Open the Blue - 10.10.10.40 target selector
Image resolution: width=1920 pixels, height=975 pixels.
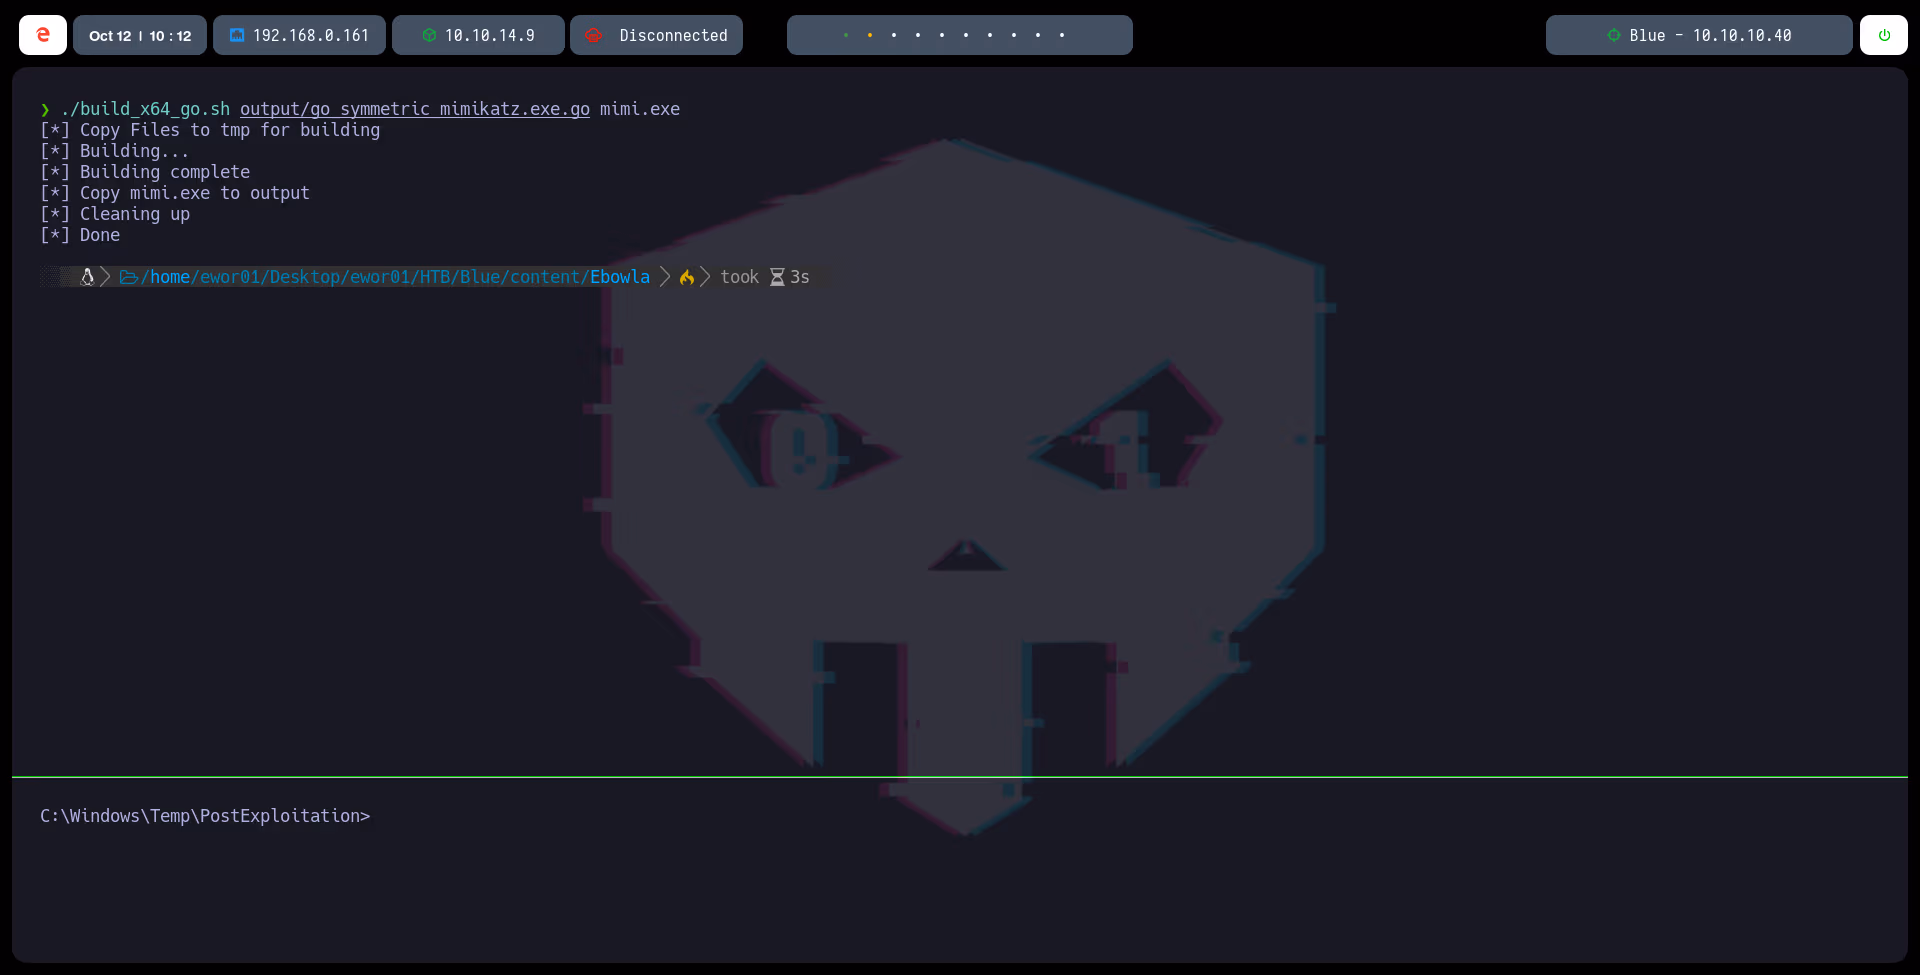(x=1698, y=34)
